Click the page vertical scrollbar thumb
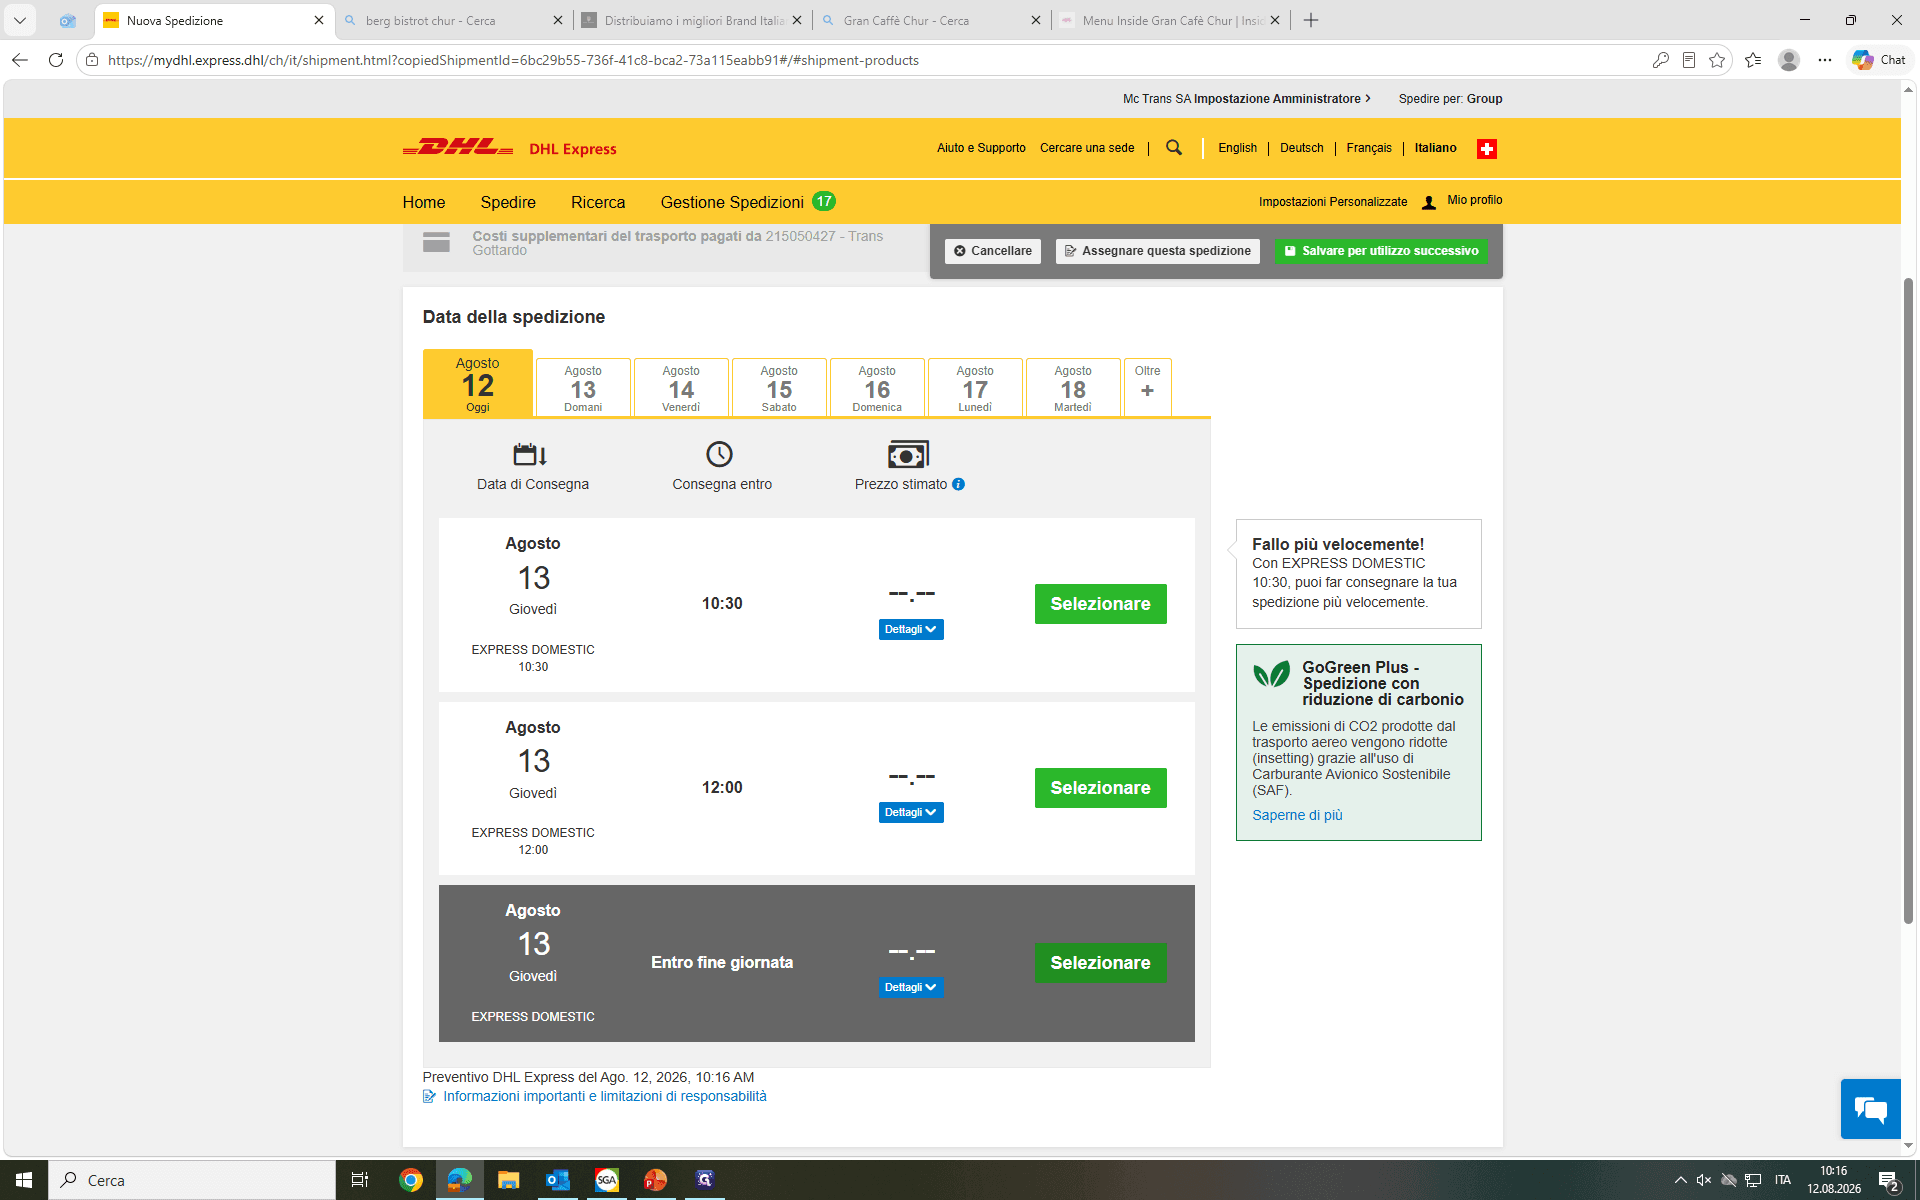 click(1908, 600)
